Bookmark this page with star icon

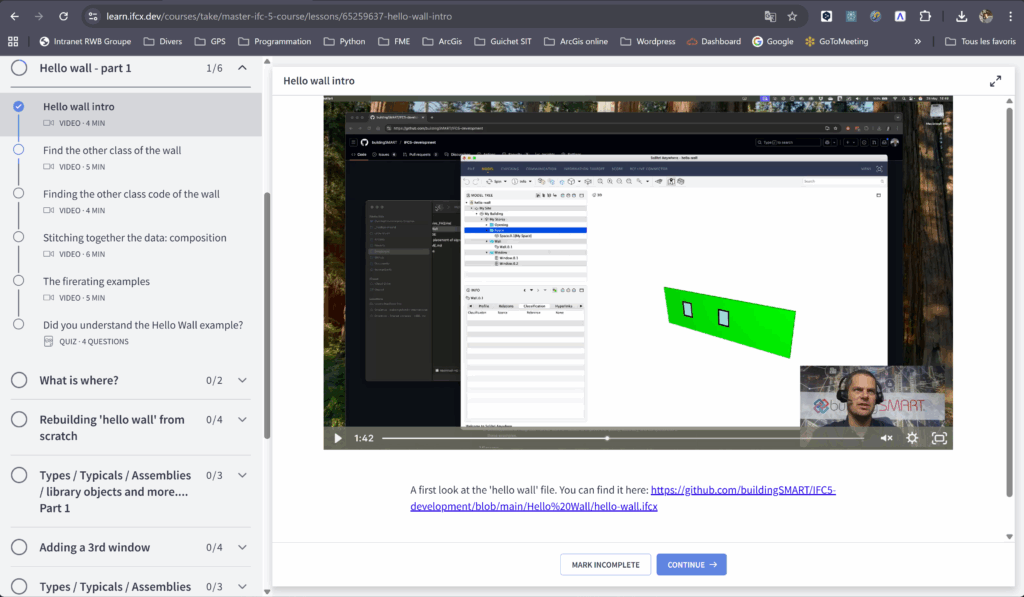(x=792, y=17)
